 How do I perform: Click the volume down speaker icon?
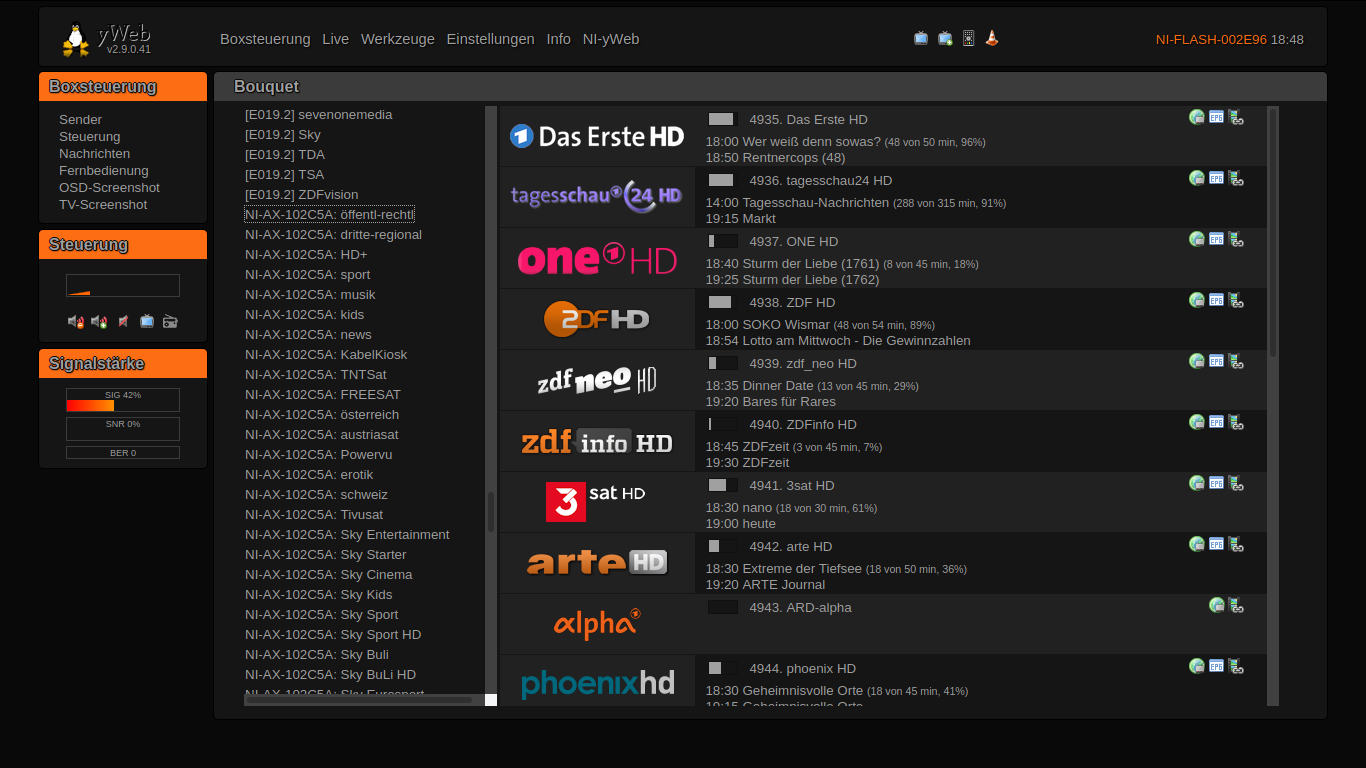(x=75, y=321)
